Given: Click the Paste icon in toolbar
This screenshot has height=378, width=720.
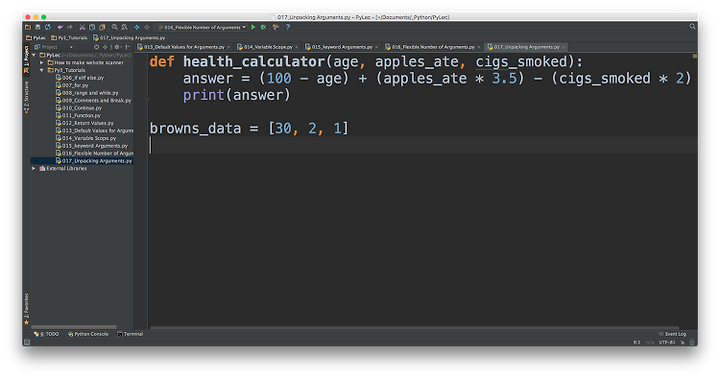Looking at the screenshot, I should (102, 28).
